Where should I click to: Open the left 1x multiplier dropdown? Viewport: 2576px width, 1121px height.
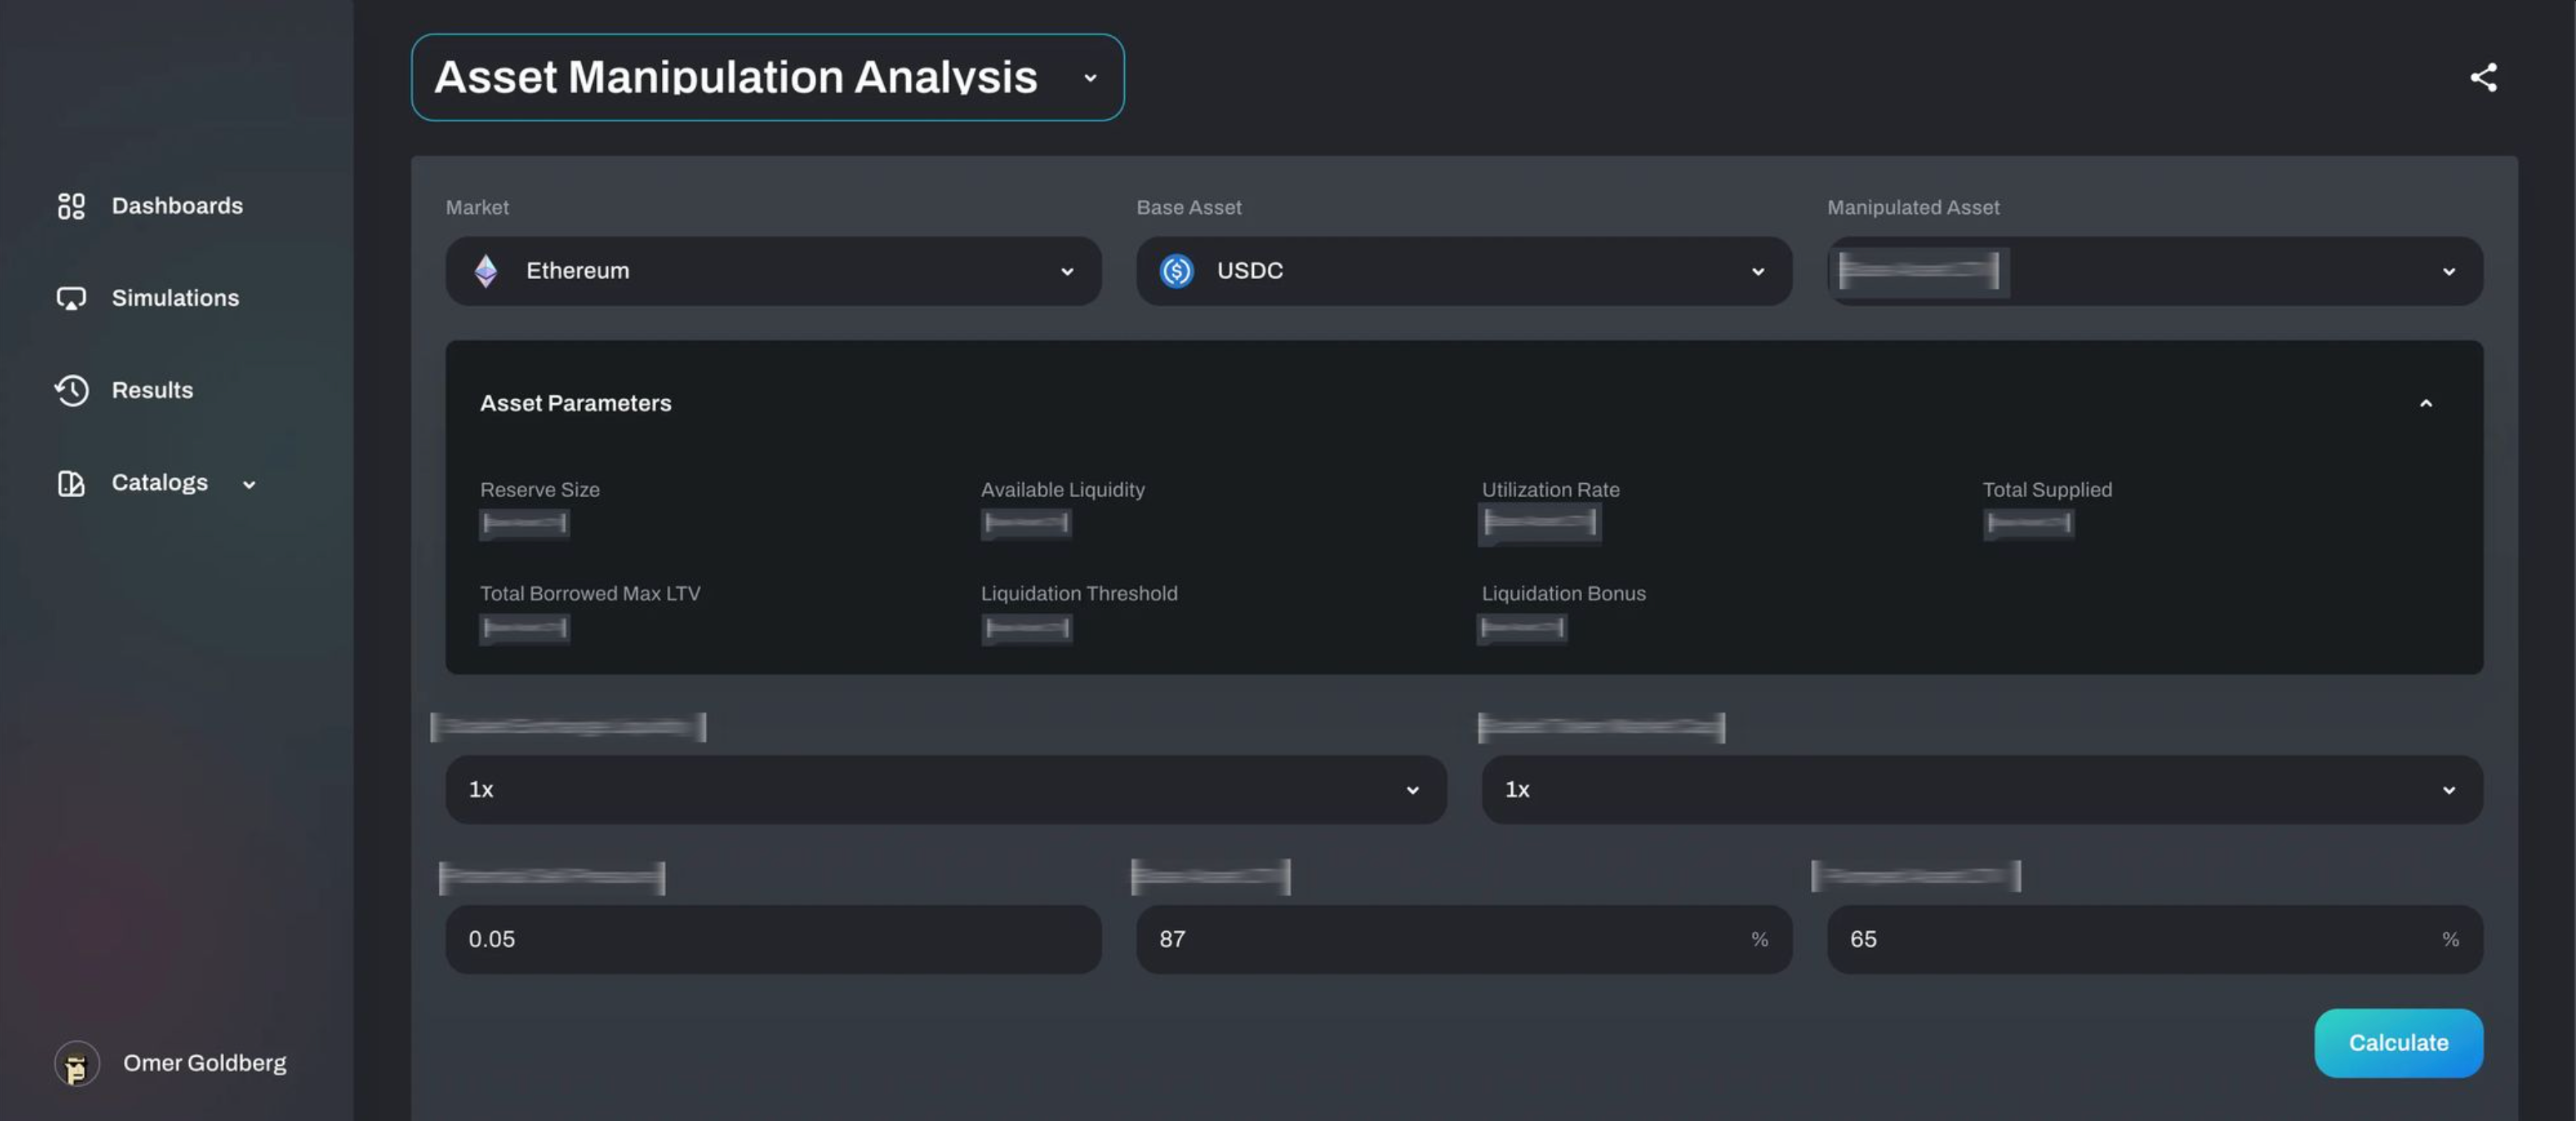(945, 789)
